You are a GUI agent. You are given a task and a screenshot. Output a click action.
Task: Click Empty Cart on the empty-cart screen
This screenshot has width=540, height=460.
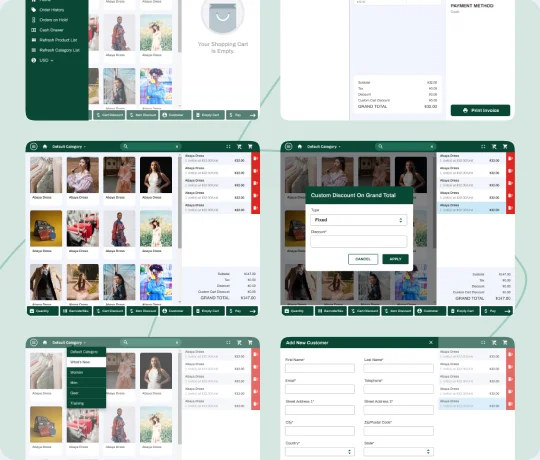209,115
